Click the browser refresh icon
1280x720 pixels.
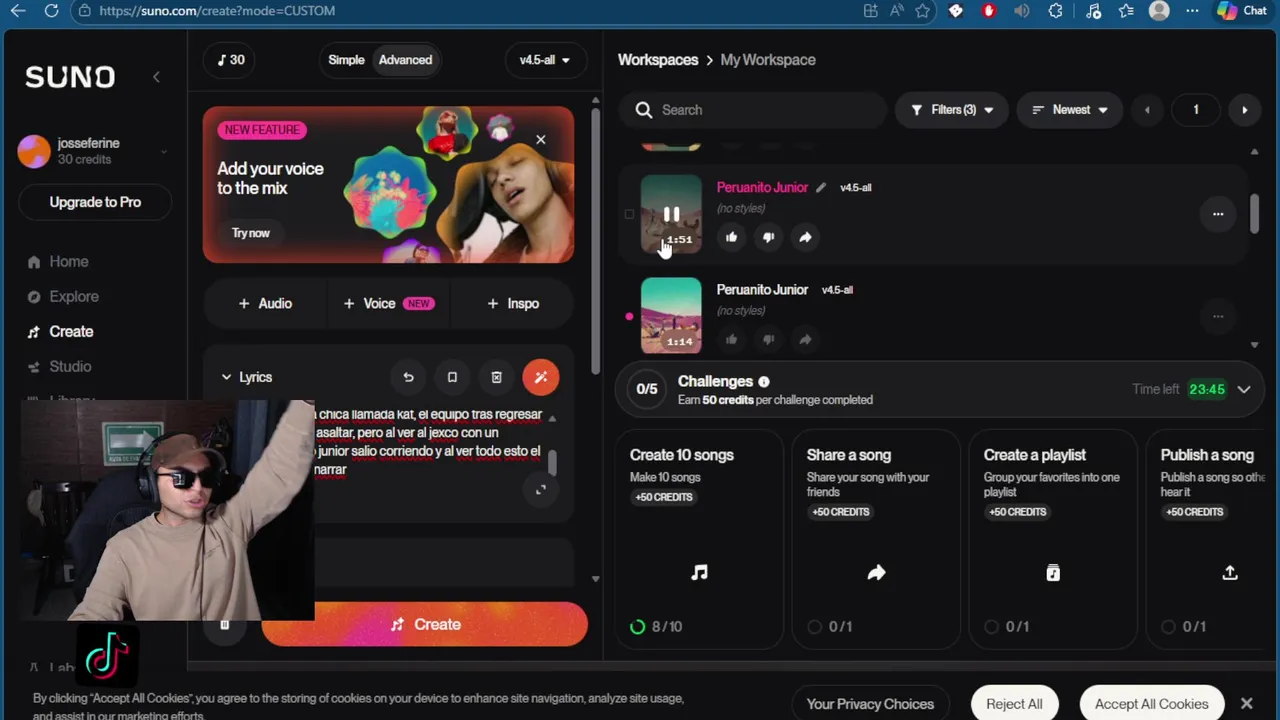(x=52, y=11)
